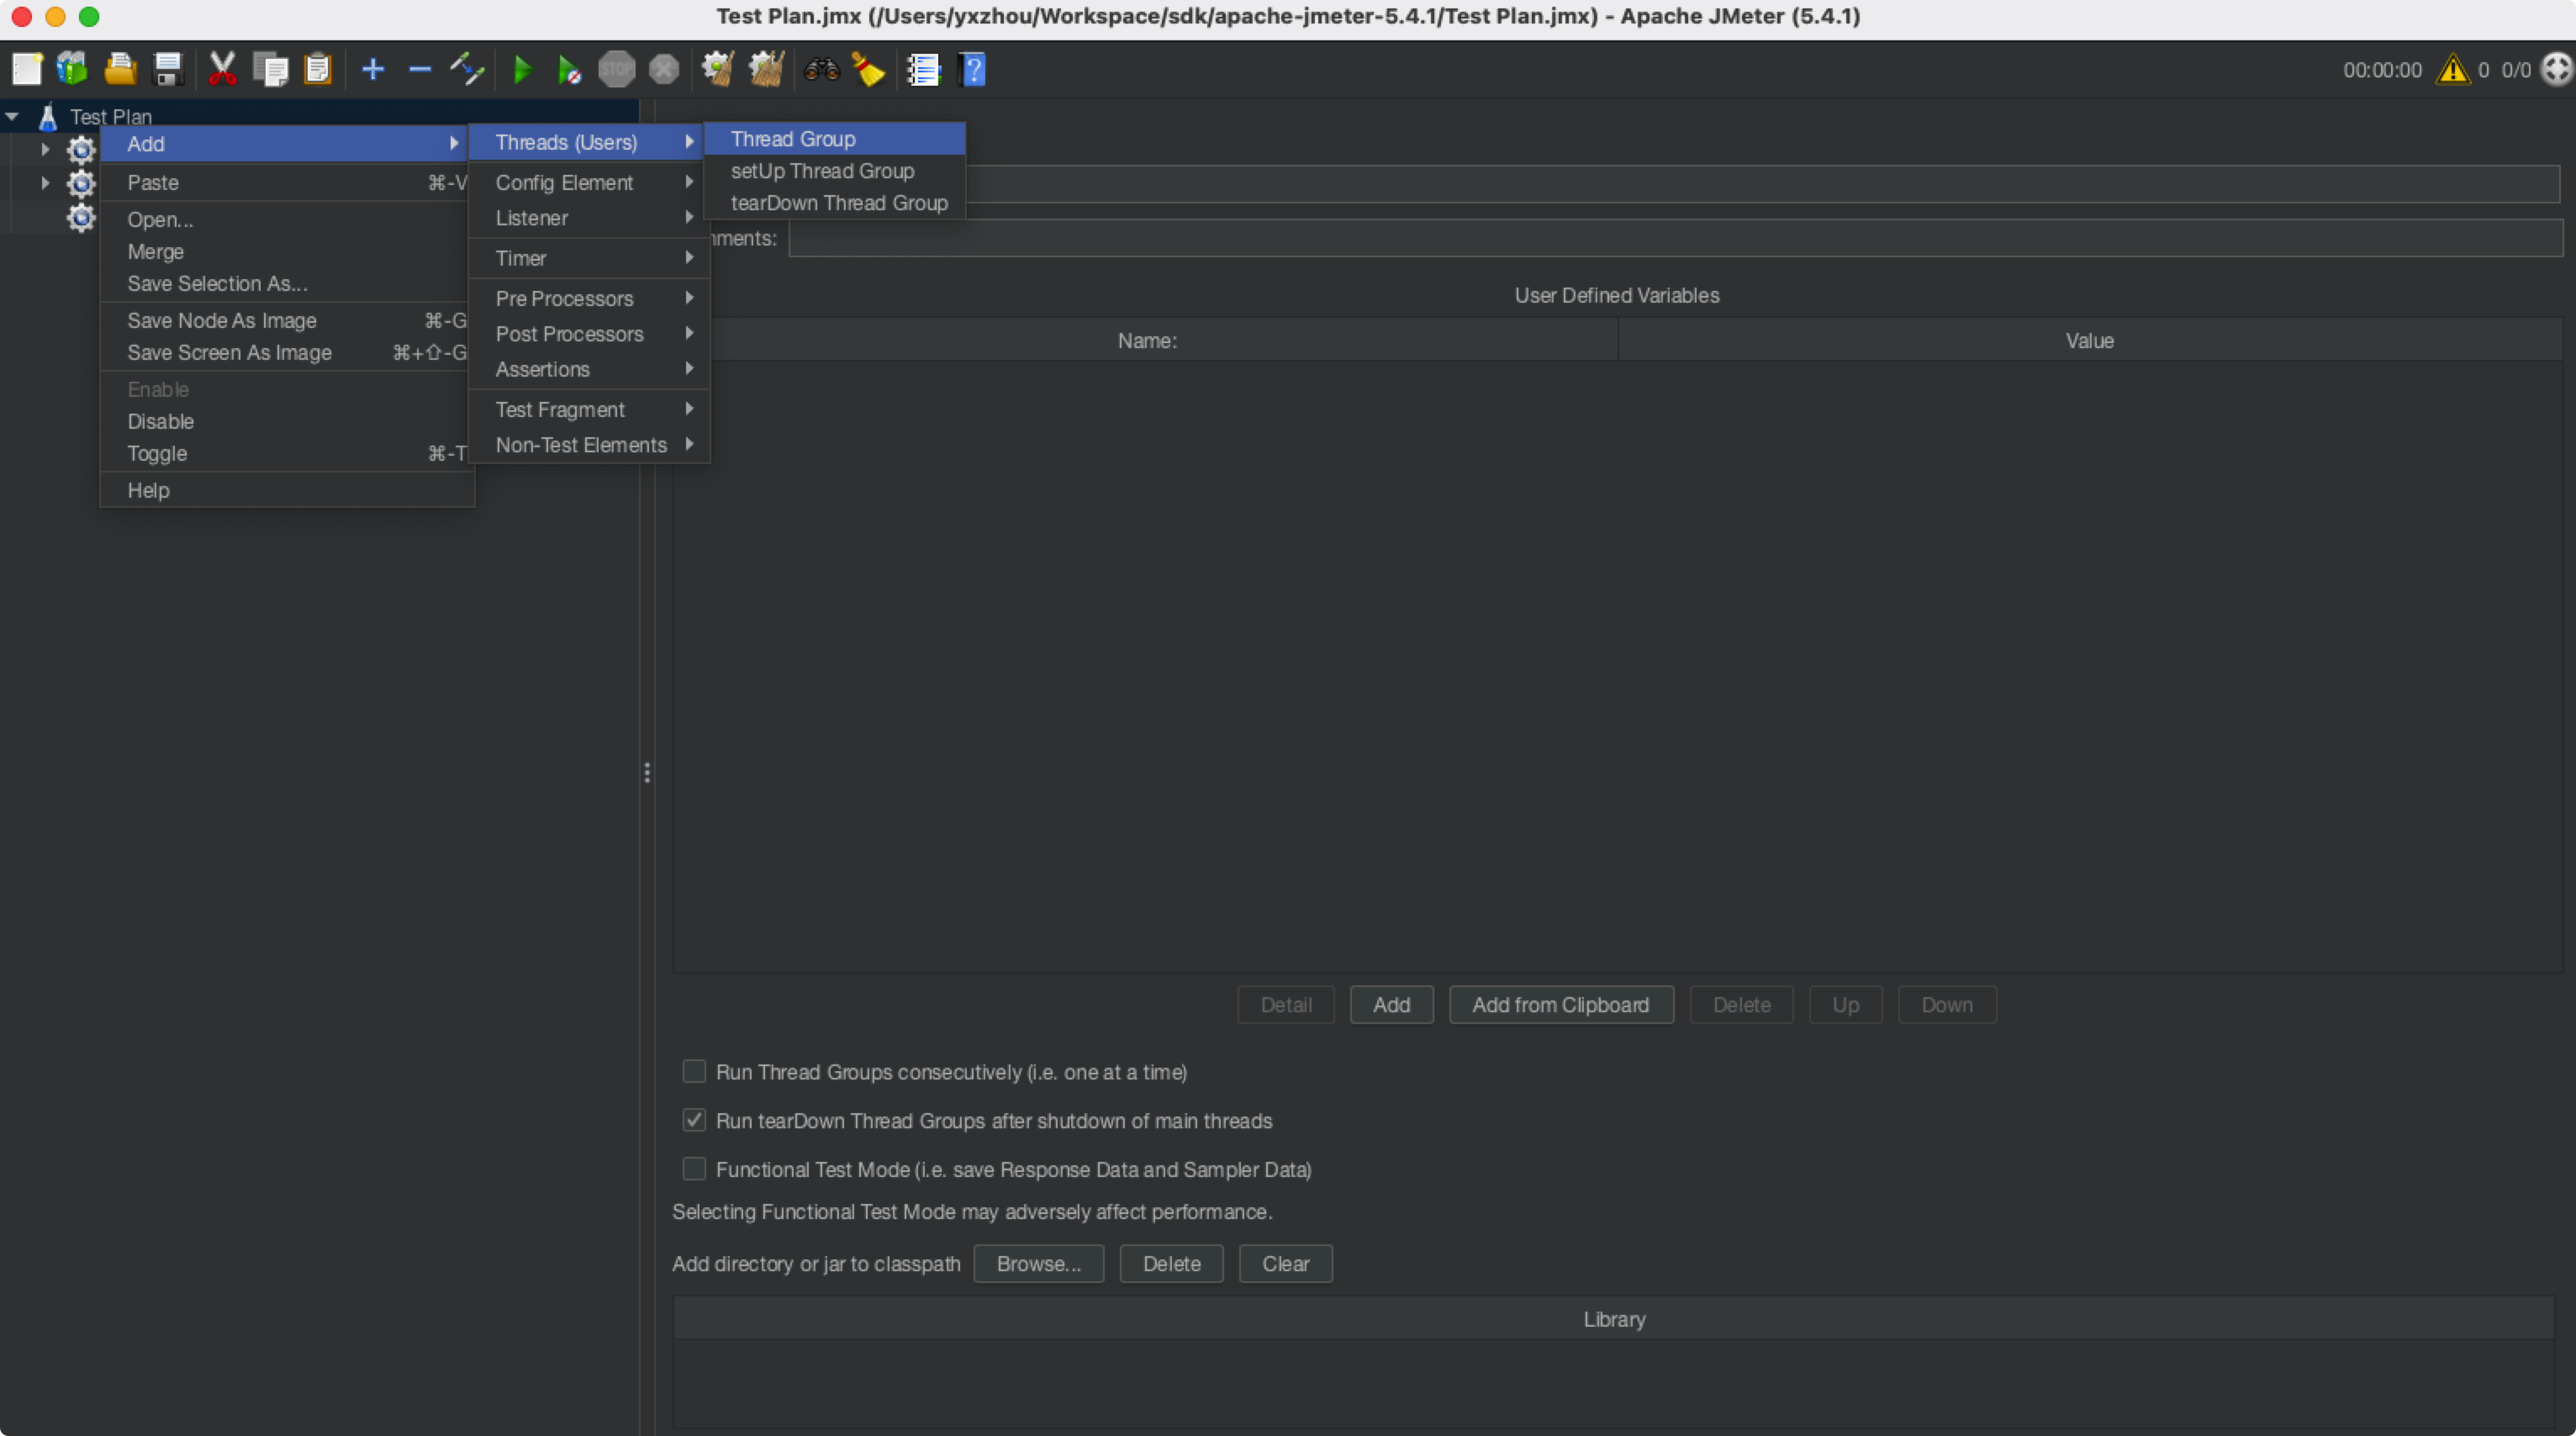Click the Comments input field
The width and height of the screenshot is (2576, 1436).
coord(1675,238)
